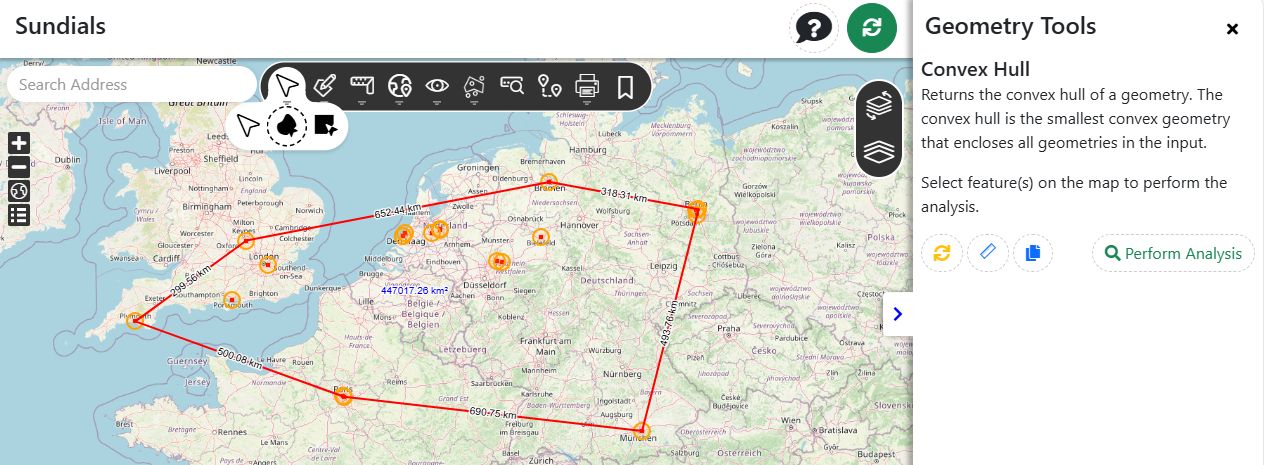1264x465 pixels.
Task: Open the route between pins tool
Action: 549,87
